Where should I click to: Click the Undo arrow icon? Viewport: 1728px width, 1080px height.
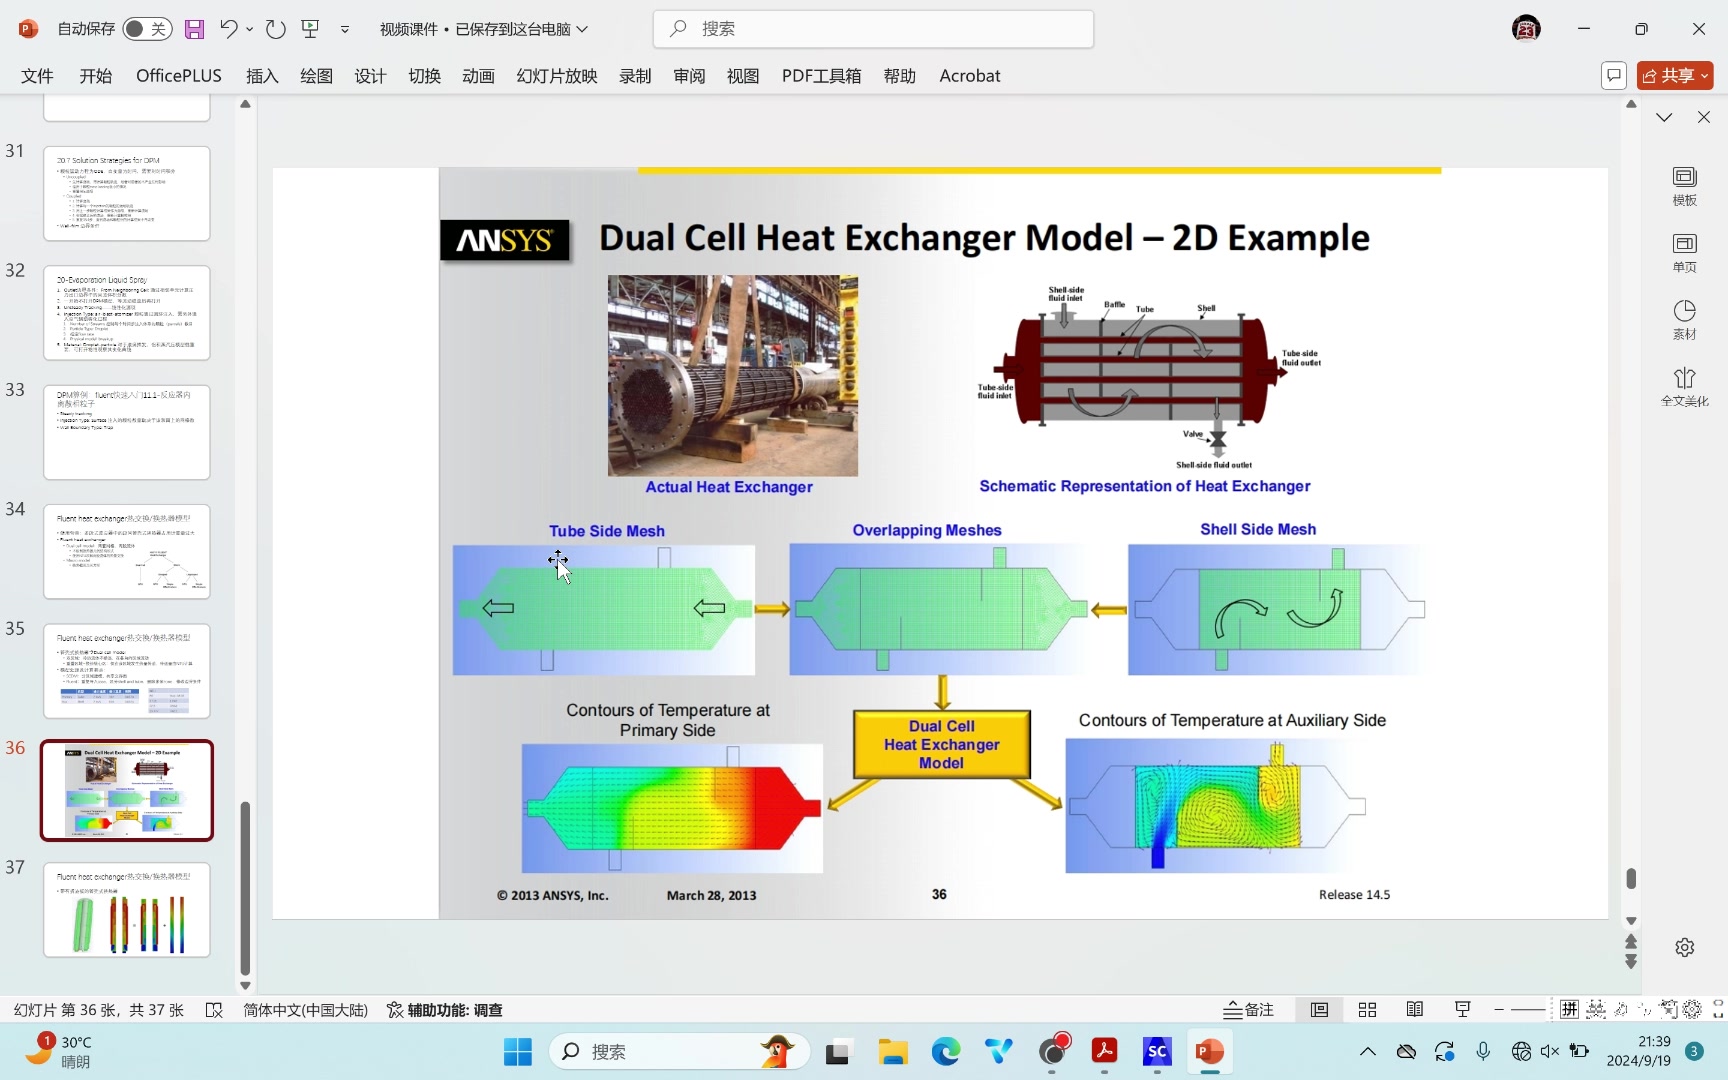coord(228,29)
